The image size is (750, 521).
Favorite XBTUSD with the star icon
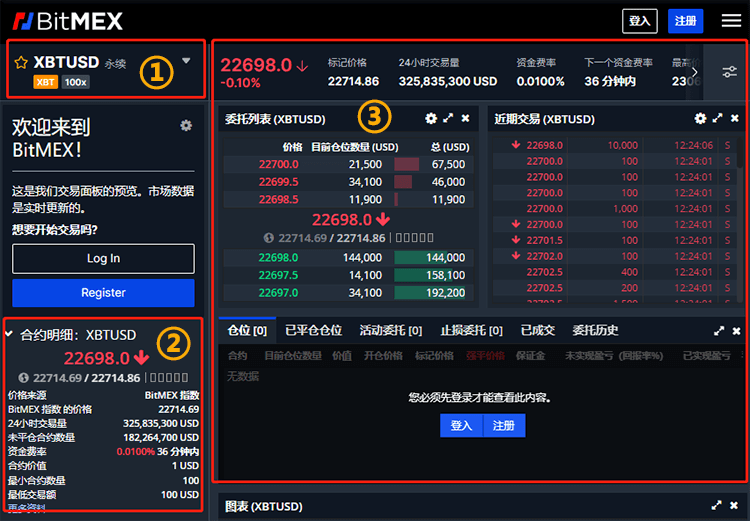point(21,63)
